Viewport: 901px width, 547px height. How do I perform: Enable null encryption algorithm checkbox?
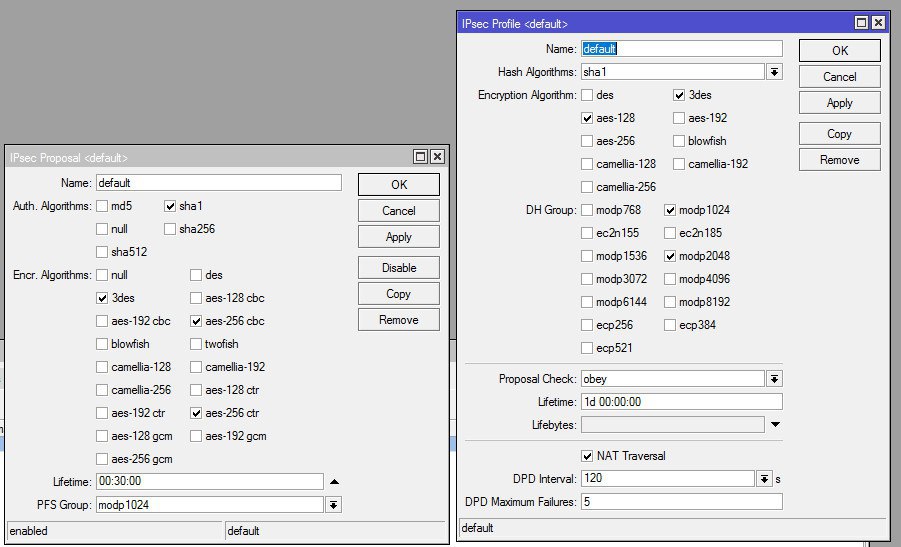tap(102, 275)
